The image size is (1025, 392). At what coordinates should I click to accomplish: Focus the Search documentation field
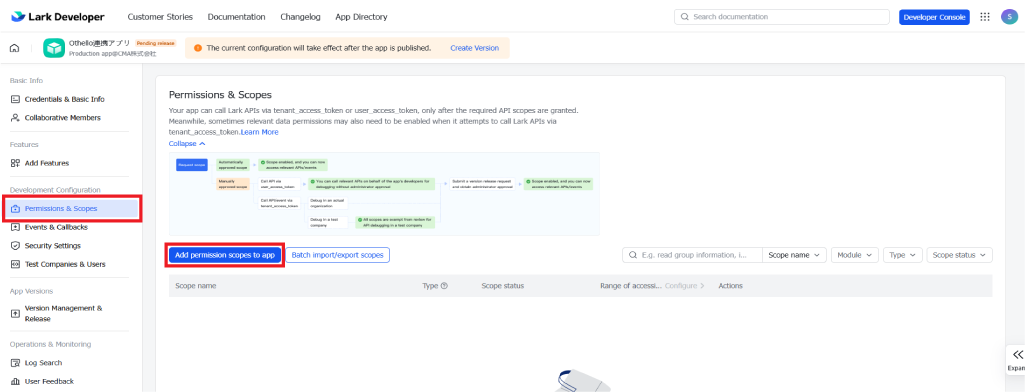pyautogui.click(x=782, y=17)
